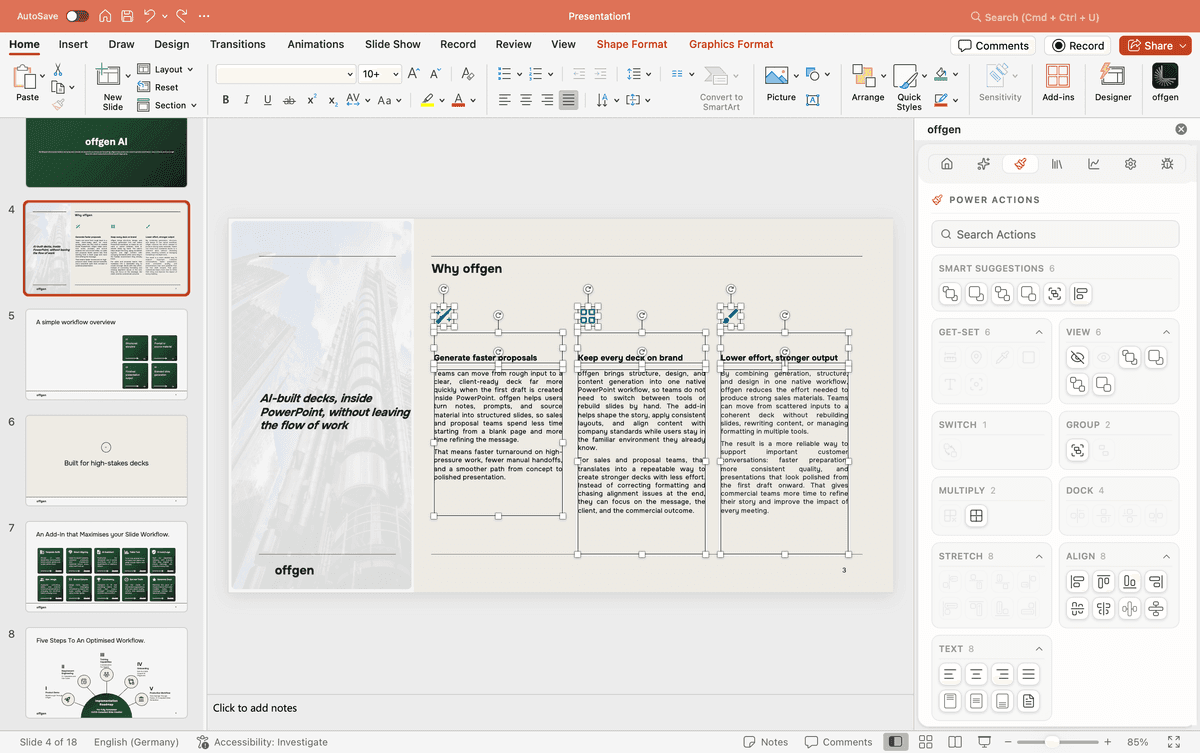Click the Align Right action in ALIGN section
1200x753 pixels.
click(x=1155, y=582)
